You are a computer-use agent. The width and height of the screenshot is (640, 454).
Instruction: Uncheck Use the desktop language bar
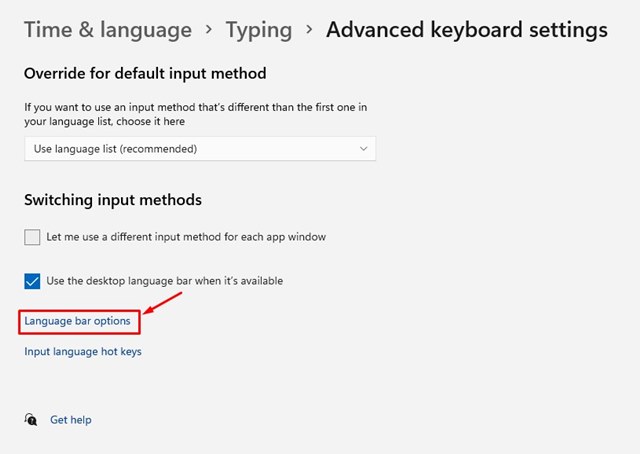(x=32, y=281)
